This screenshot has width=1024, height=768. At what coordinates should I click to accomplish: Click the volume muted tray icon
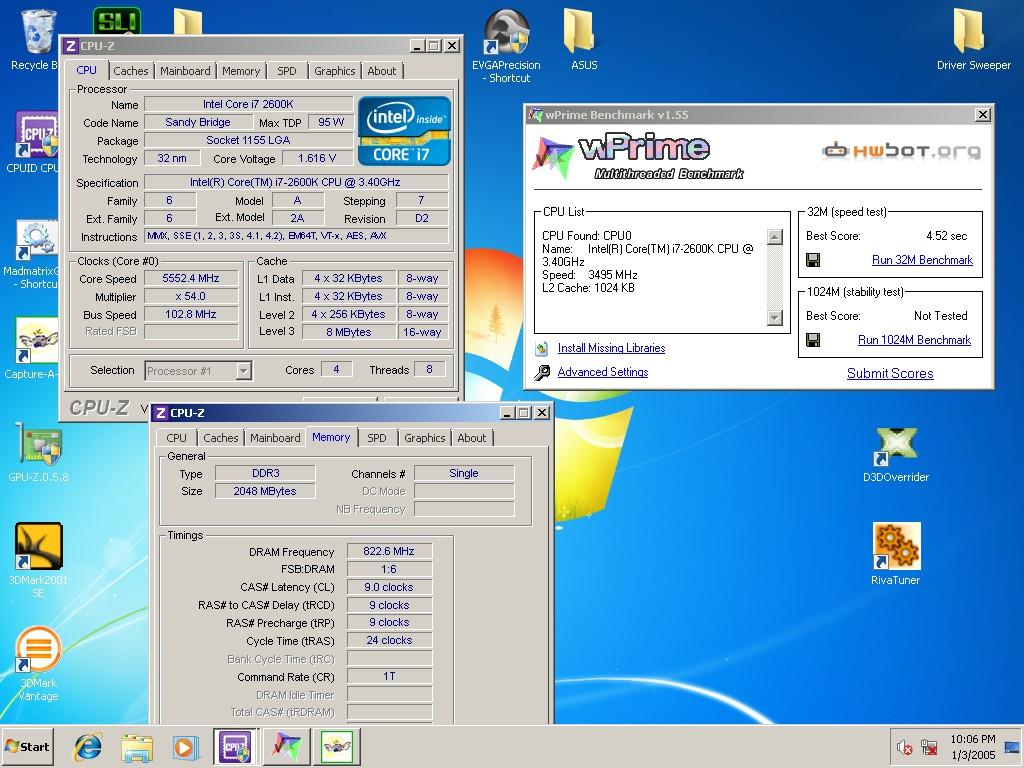[x=904, y=746]
